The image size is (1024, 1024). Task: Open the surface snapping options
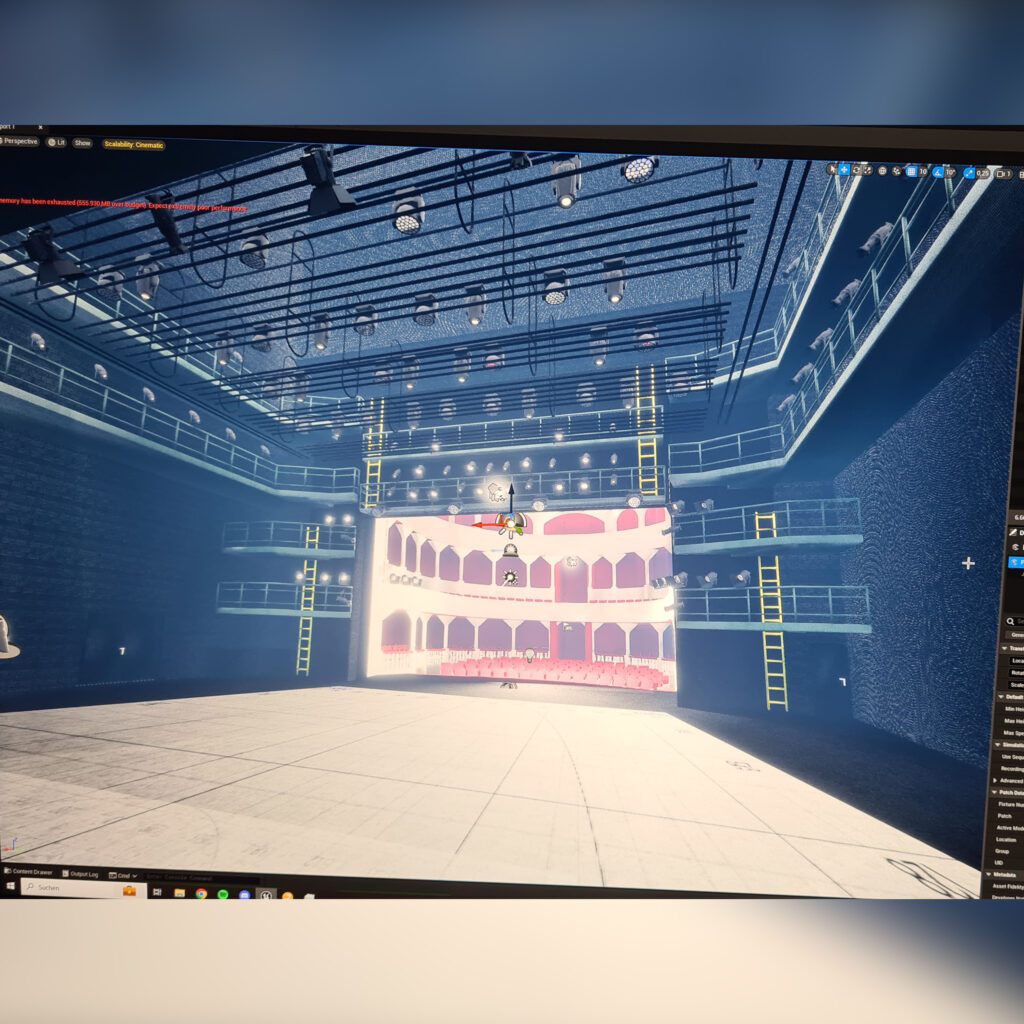[897, 171]
